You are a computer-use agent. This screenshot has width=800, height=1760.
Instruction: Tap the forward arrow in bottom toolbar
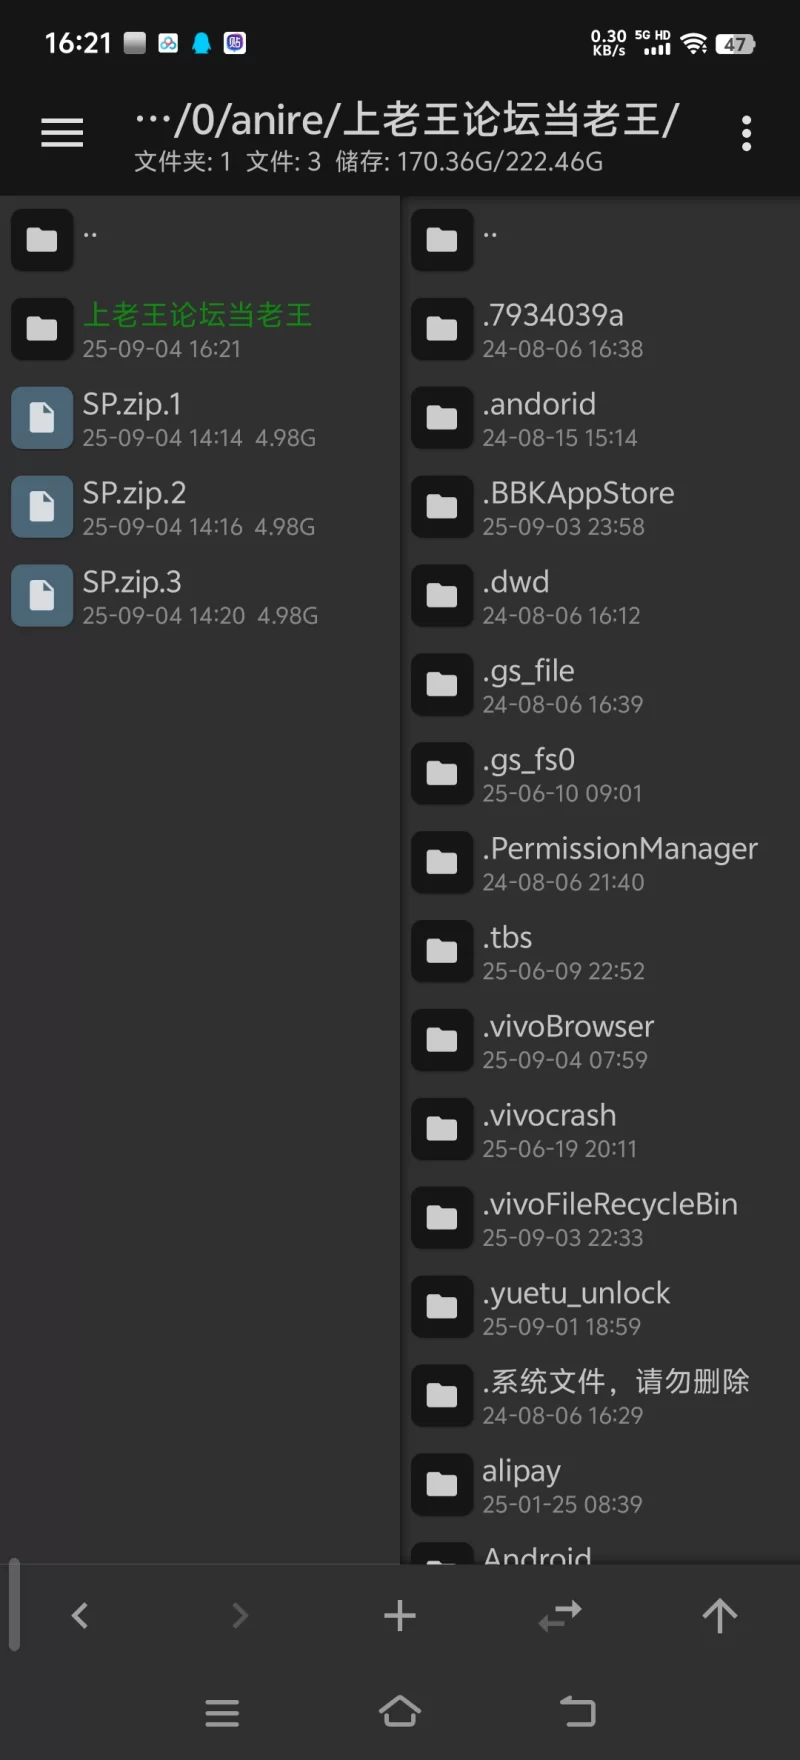pyautogui.click(x=240, y=1615)
